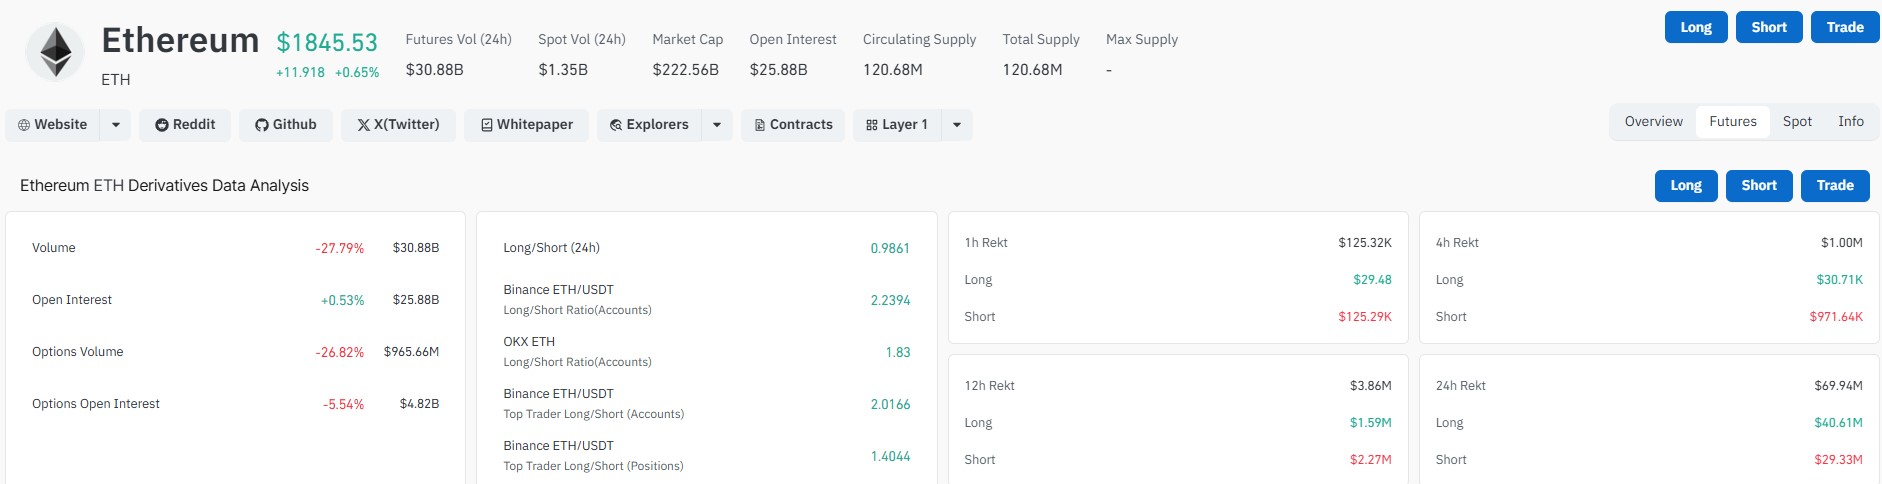This screenshot has height=484, width=1882.
Task: Click the Options Open Interest row label
Action: click(x=96, y=404)
